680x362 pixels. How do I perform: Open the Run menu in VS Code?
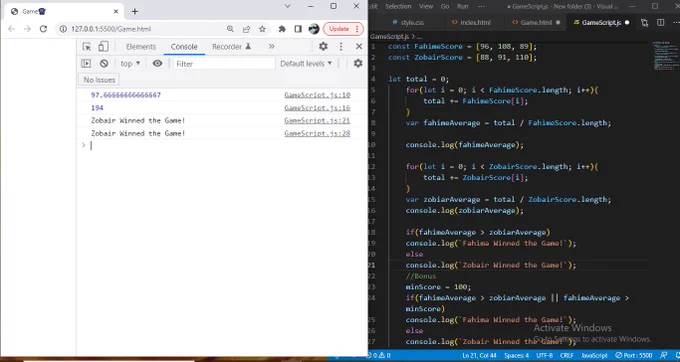pyautogui.click(x=462, y=6)
